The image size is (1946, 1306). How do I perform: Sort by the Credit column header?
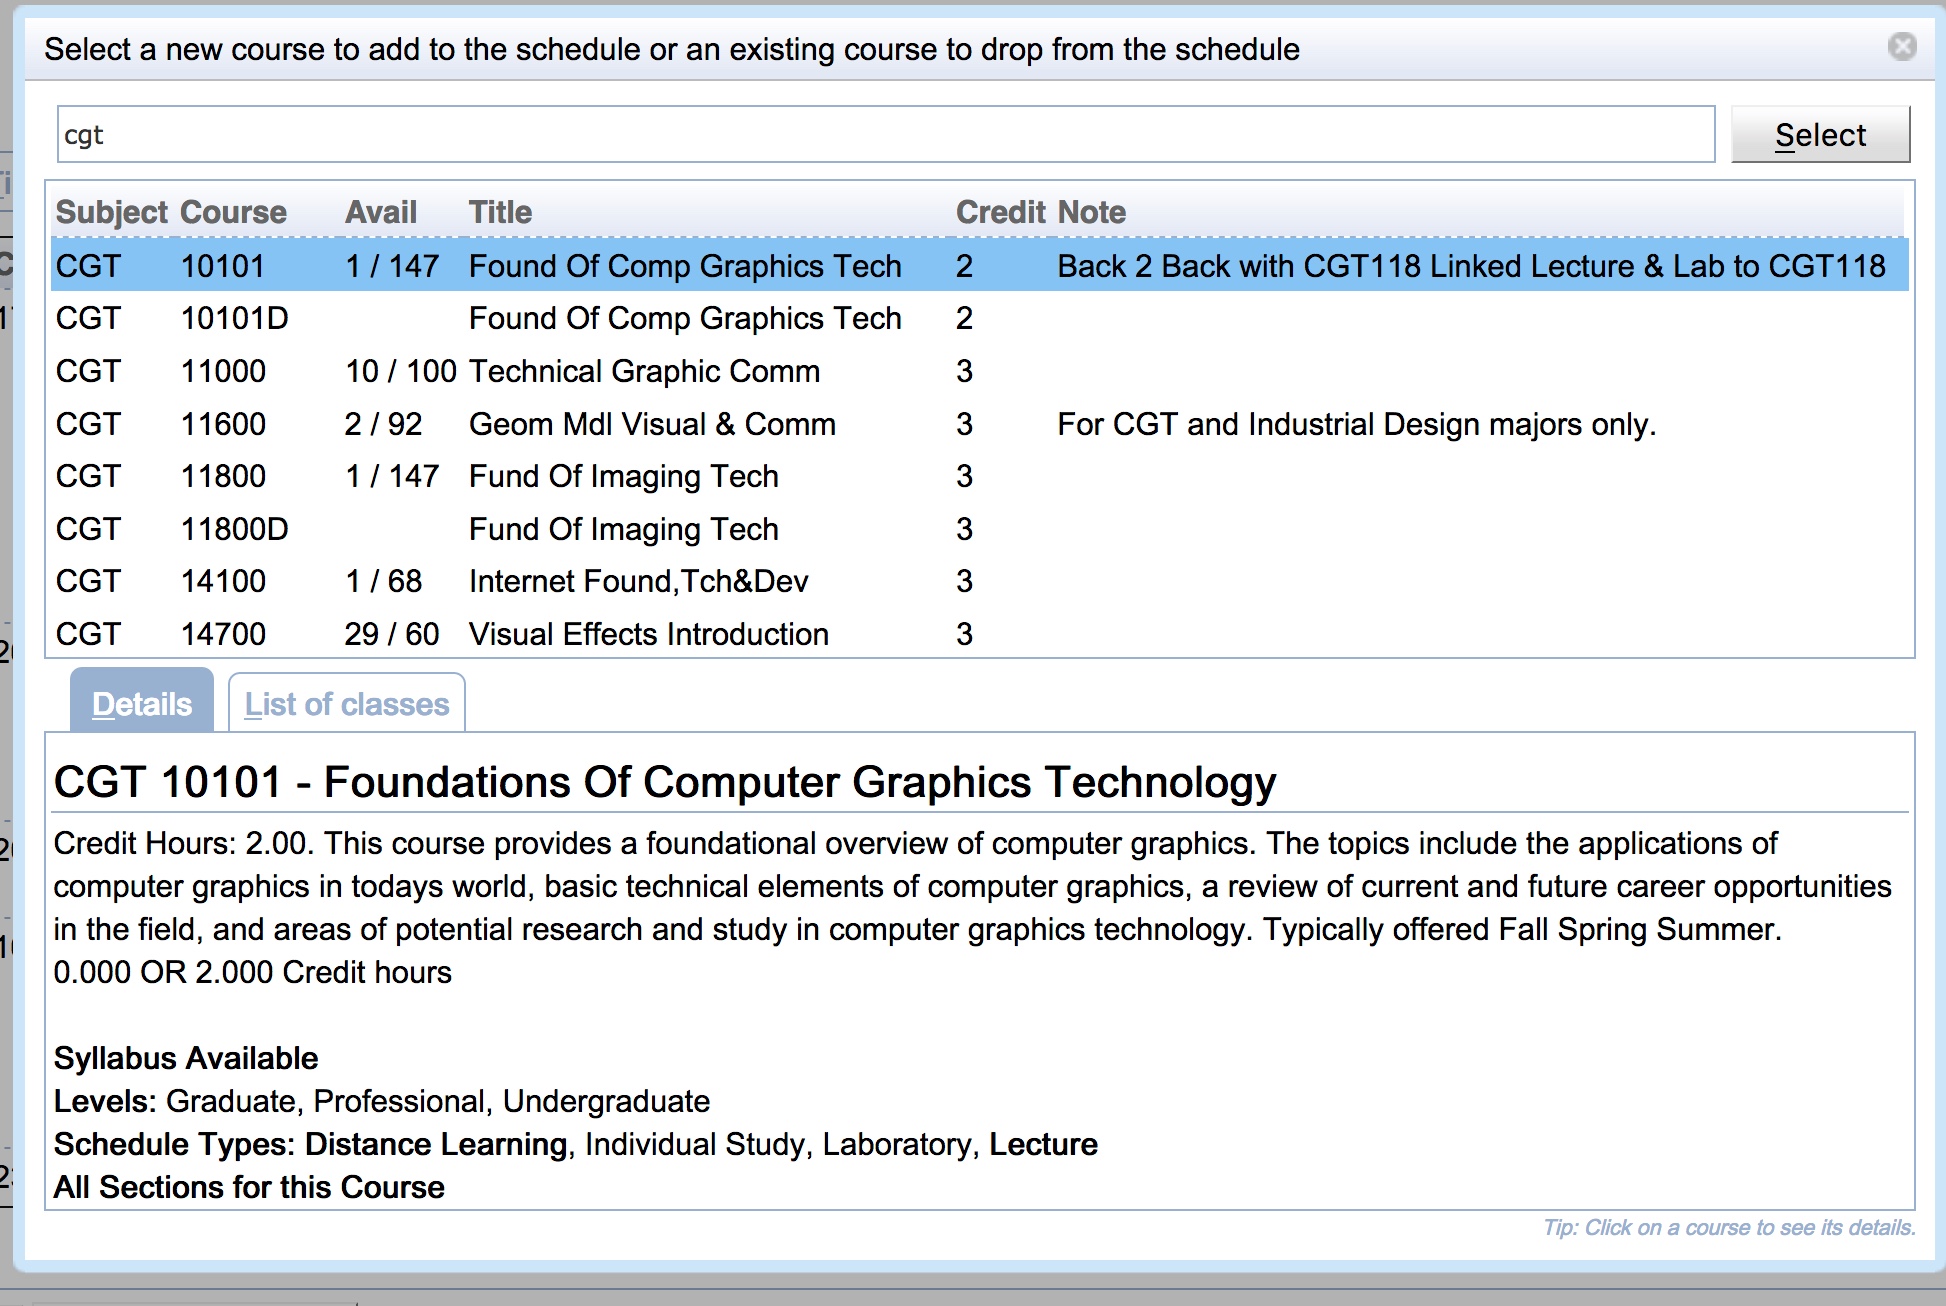pyautogui.click(x=1000, y=212)
